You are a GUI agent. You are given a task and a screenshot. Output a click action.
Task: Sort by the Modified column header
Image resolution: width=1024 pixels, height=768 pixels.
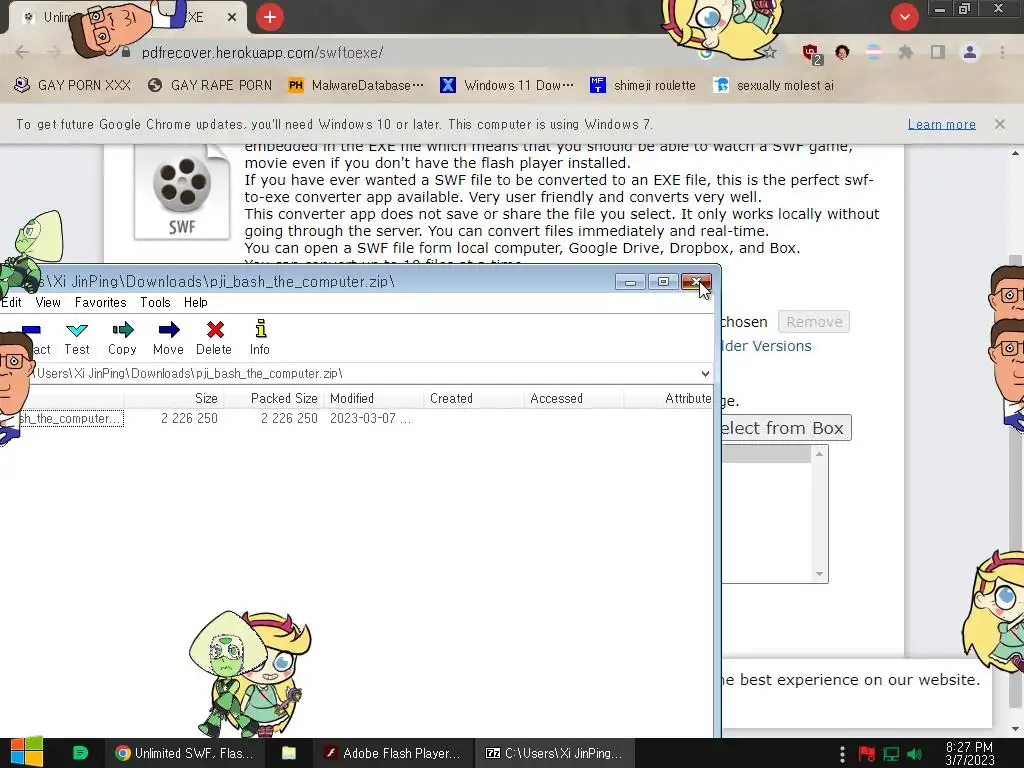[x=374, y=398]
